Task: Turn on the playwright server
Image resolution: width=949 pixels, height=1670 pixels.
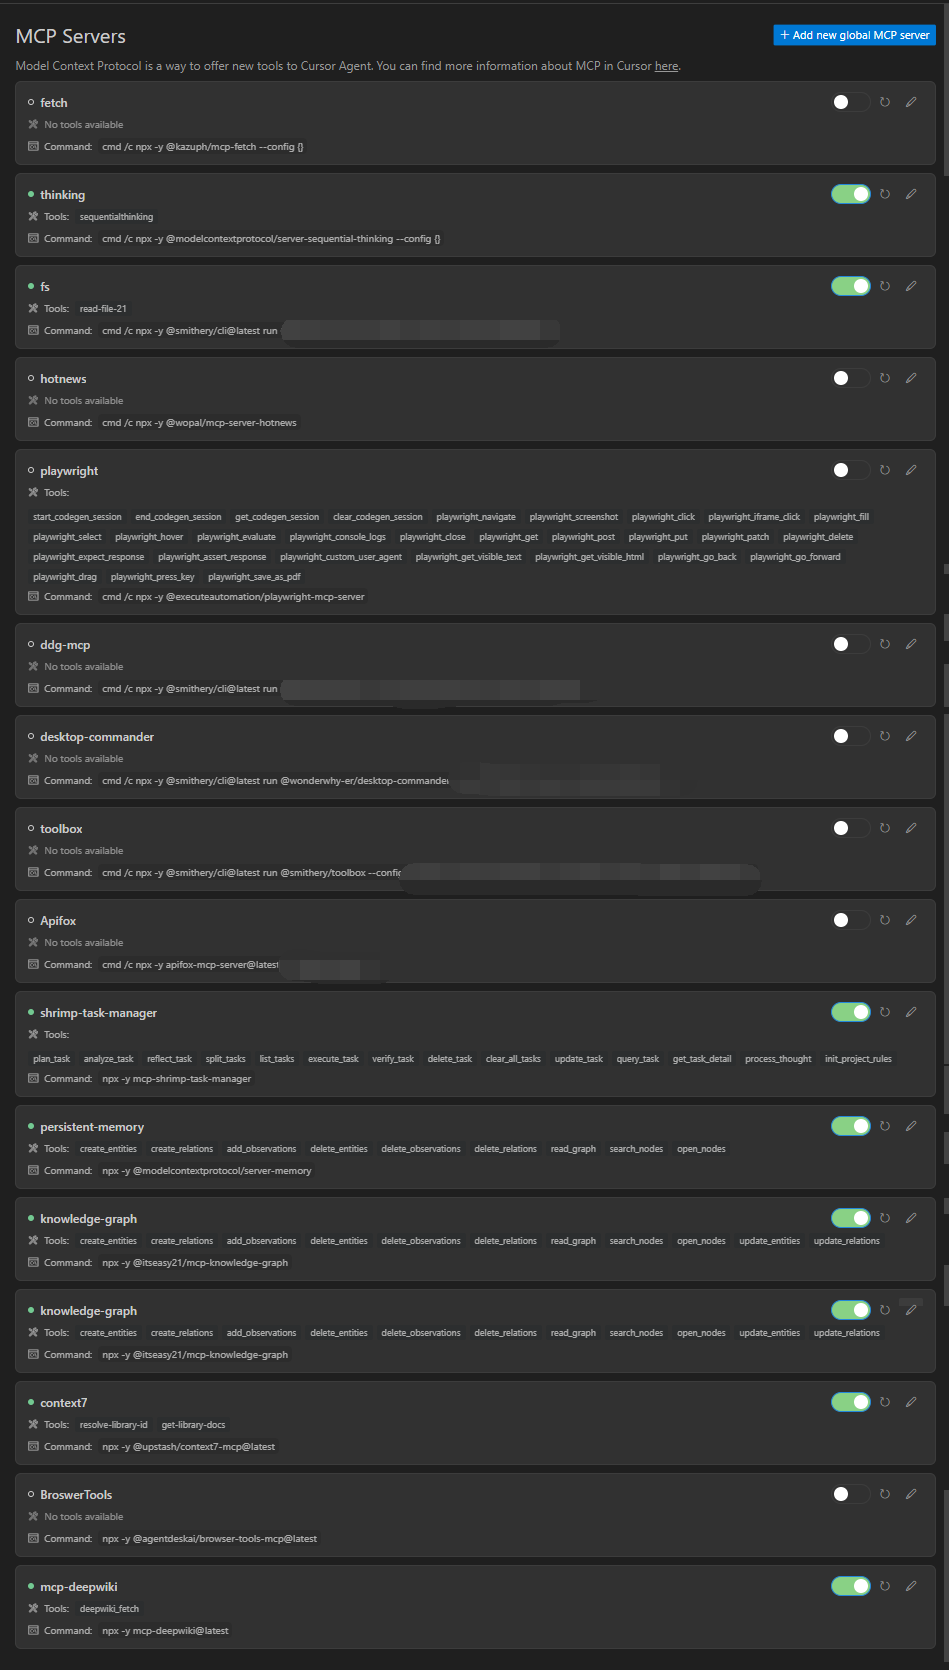Action: point(851,470)
